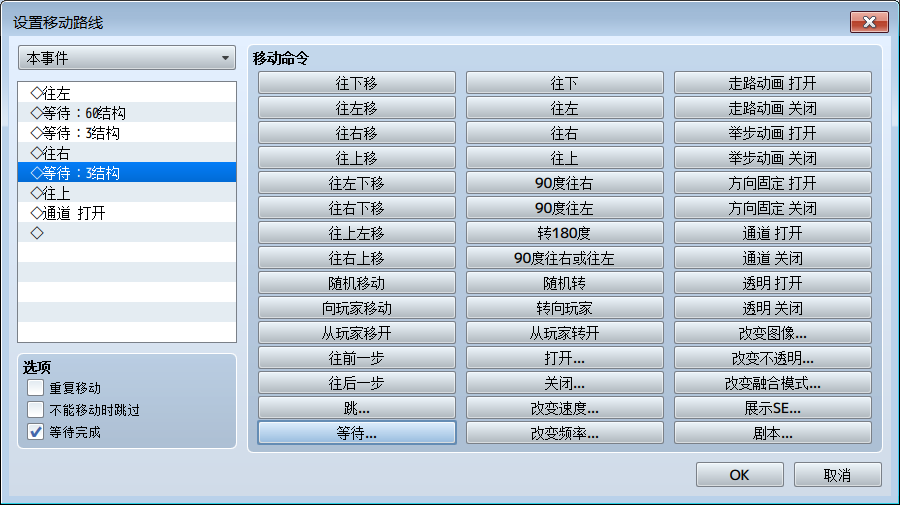900x505 pixels.
Task: Select the ◇往右 route entry
Action: (x=127, y=153)
